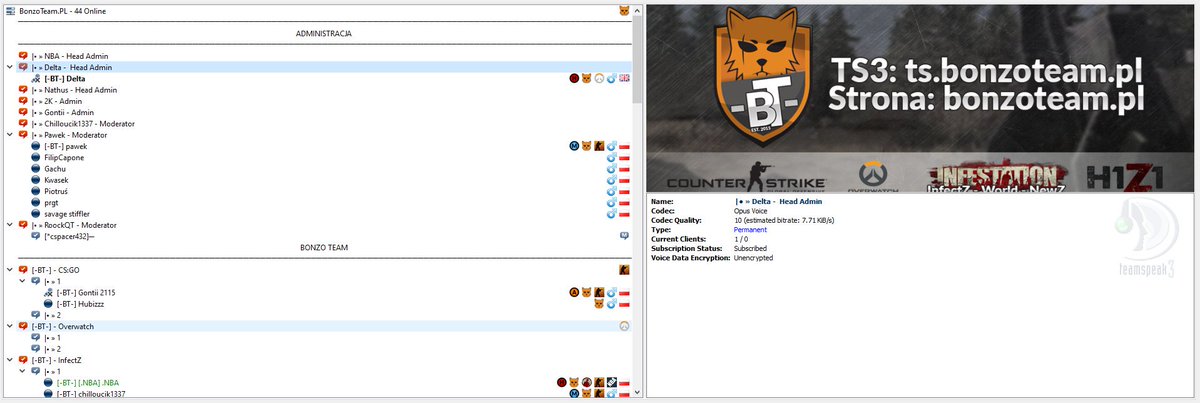Click the red badge on [.NBA] .NBA row
Image resolution: width=1200 pixels, height=403 pixels.
562,382
